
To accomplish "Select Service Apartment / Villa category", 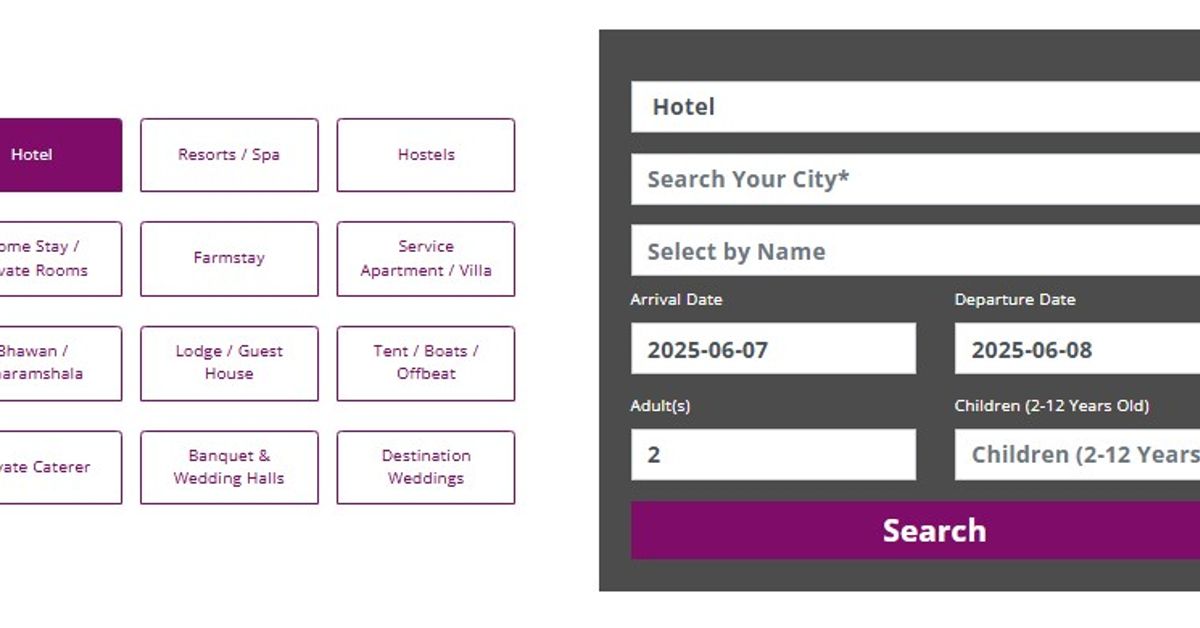I will click(426, 259).
